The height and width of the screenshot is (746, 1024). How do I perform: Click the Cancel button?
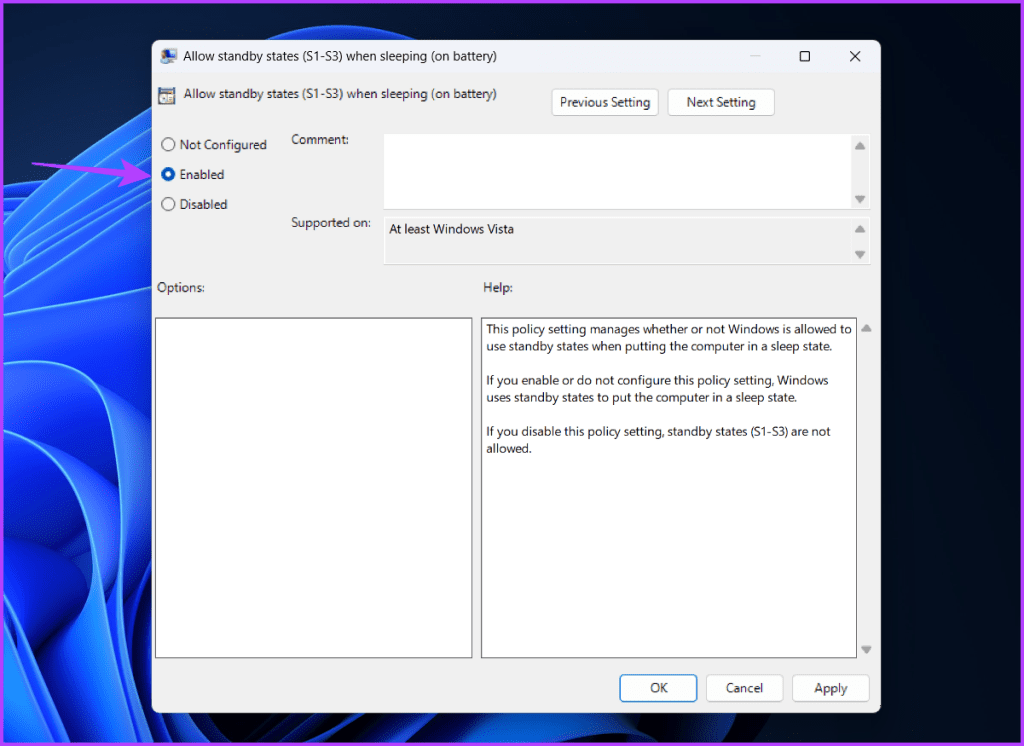(744, 688)
